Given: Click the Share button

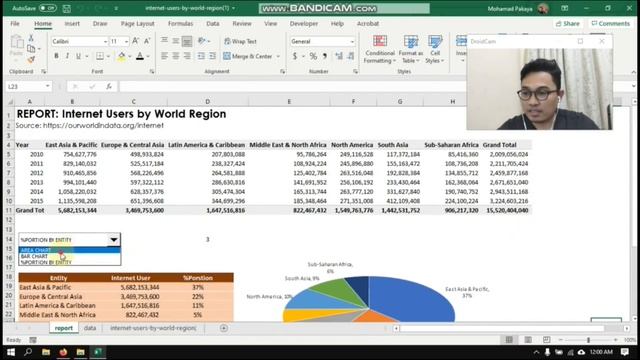Looking at the screenshot, I should [568, 24].
